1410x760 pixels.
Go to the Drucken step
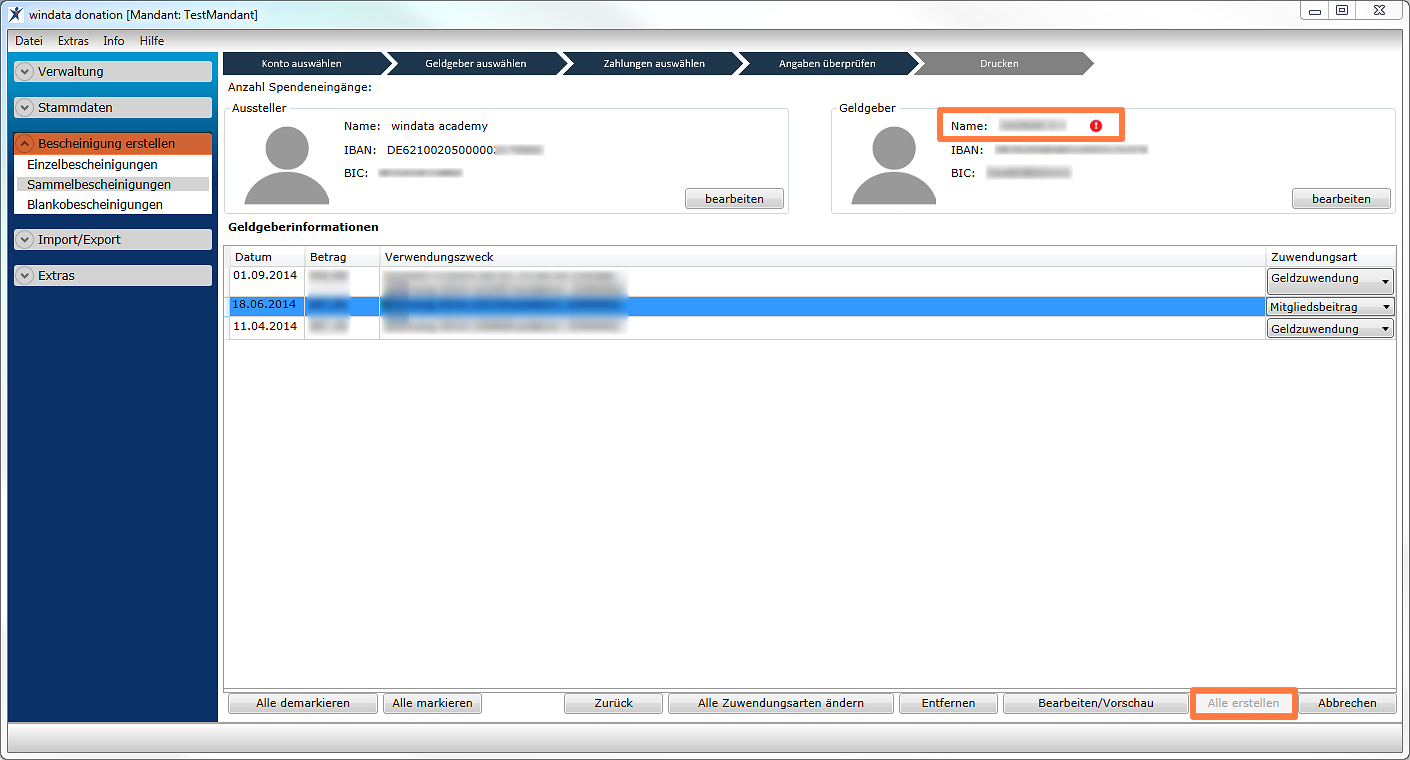(x=1000, y=64)
